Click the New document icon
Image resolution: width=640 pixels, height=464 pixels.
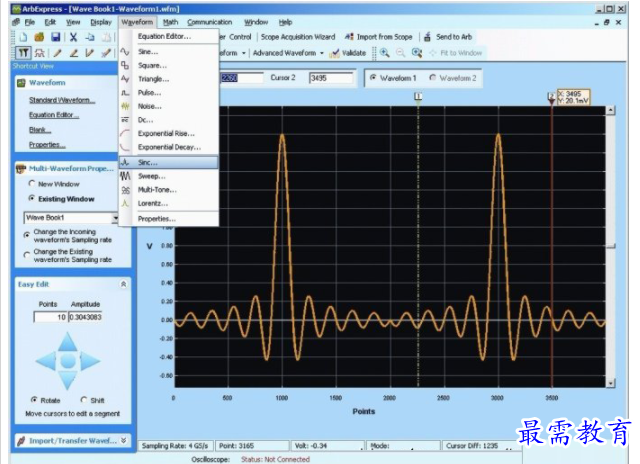23,37
